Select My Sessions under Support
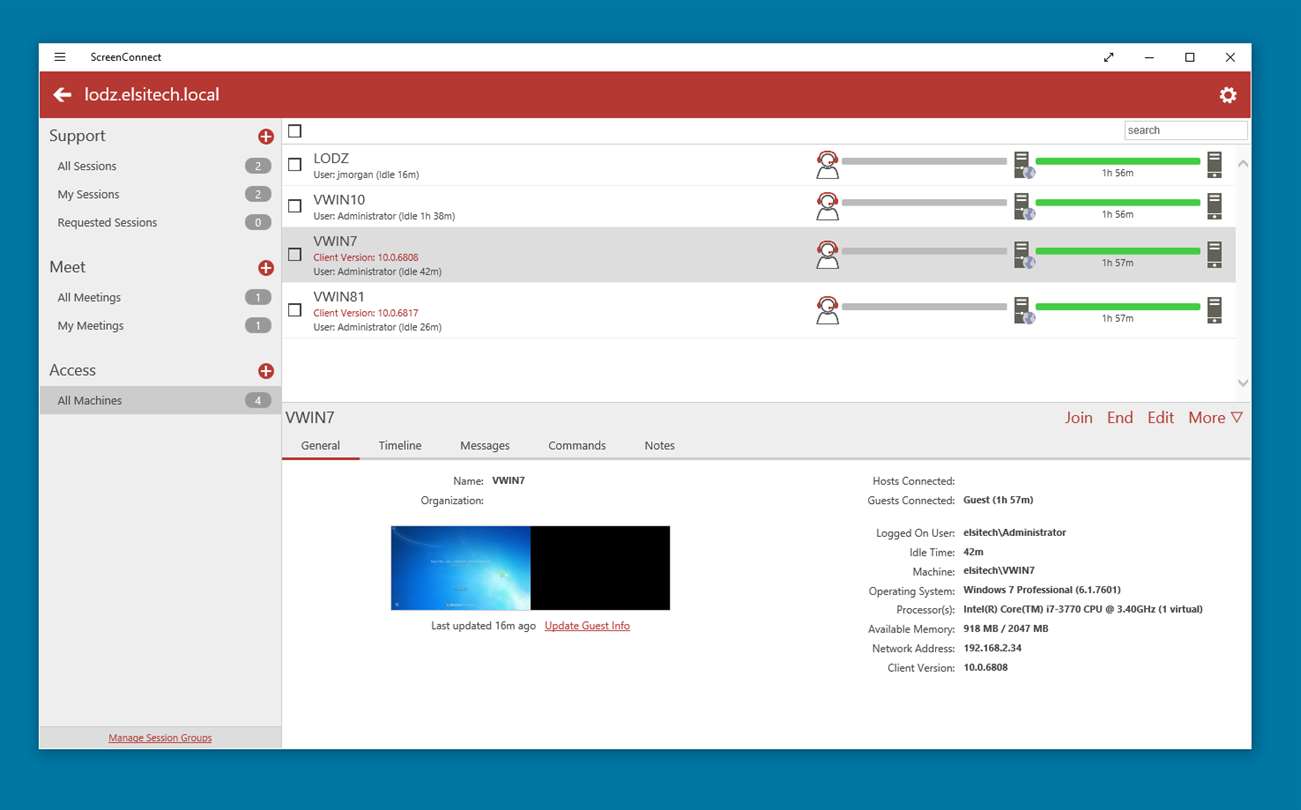This screenshot has height=810, width=1301. point(160,194)
